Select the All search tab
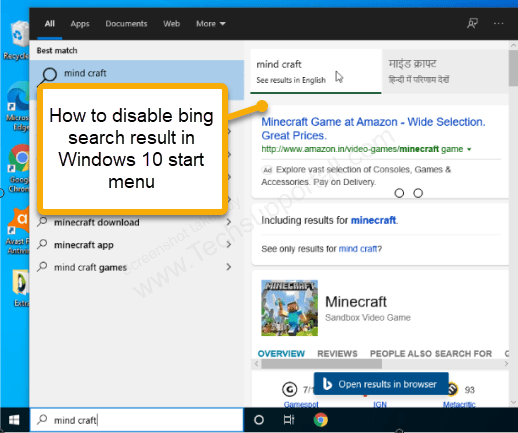 coord(50,24)
